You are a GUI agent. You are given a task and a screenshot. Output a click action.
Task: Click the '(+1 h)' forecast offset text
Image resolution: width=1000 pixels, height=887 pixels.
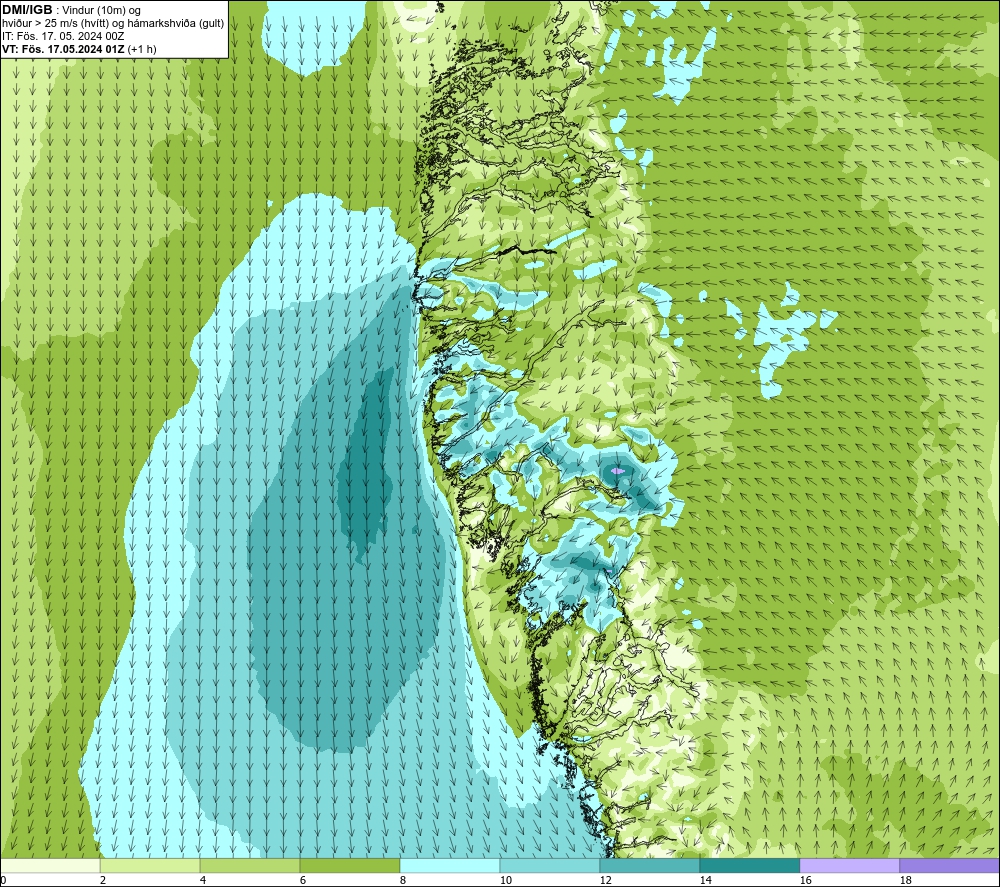point(142,49)
